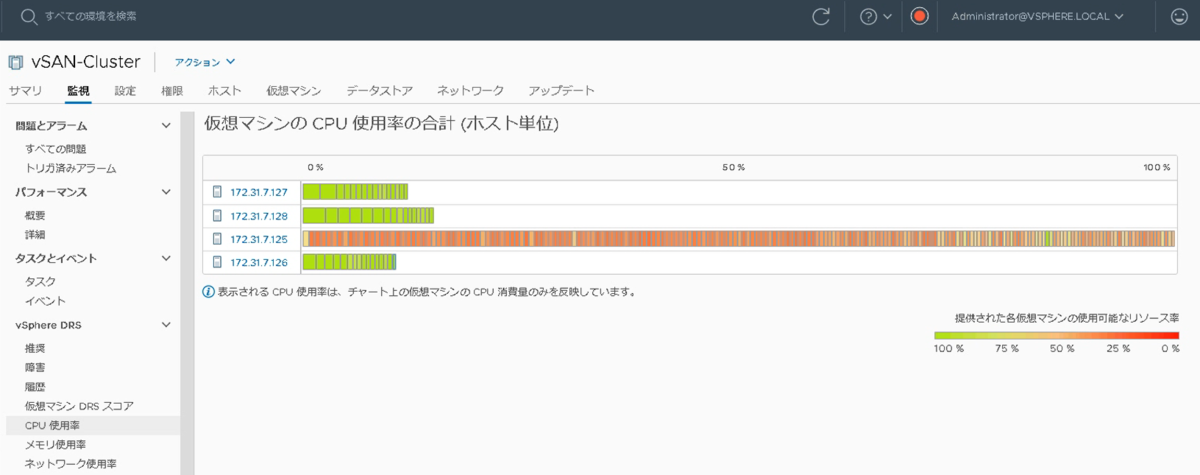Image resolution: width=1200 pixels, height=475 pixels.
Task: Select the 監視 tab
Action: pyautogui.click(x=79, y=91)
